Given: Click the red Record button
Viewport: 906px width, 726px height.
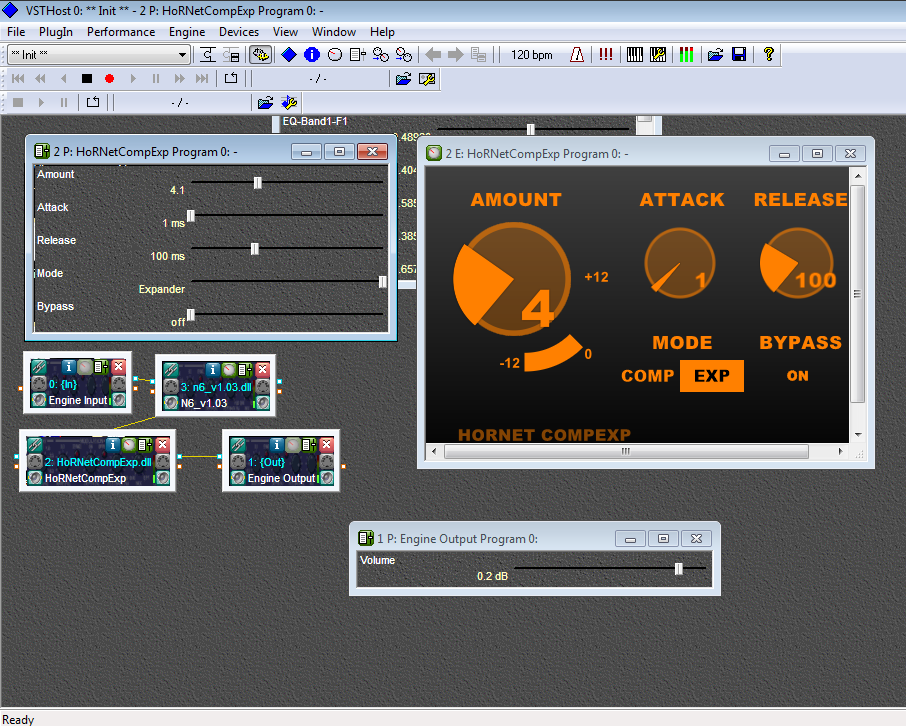Looking at the screenshot, I should pyautogui.click(x=110, y=79).
